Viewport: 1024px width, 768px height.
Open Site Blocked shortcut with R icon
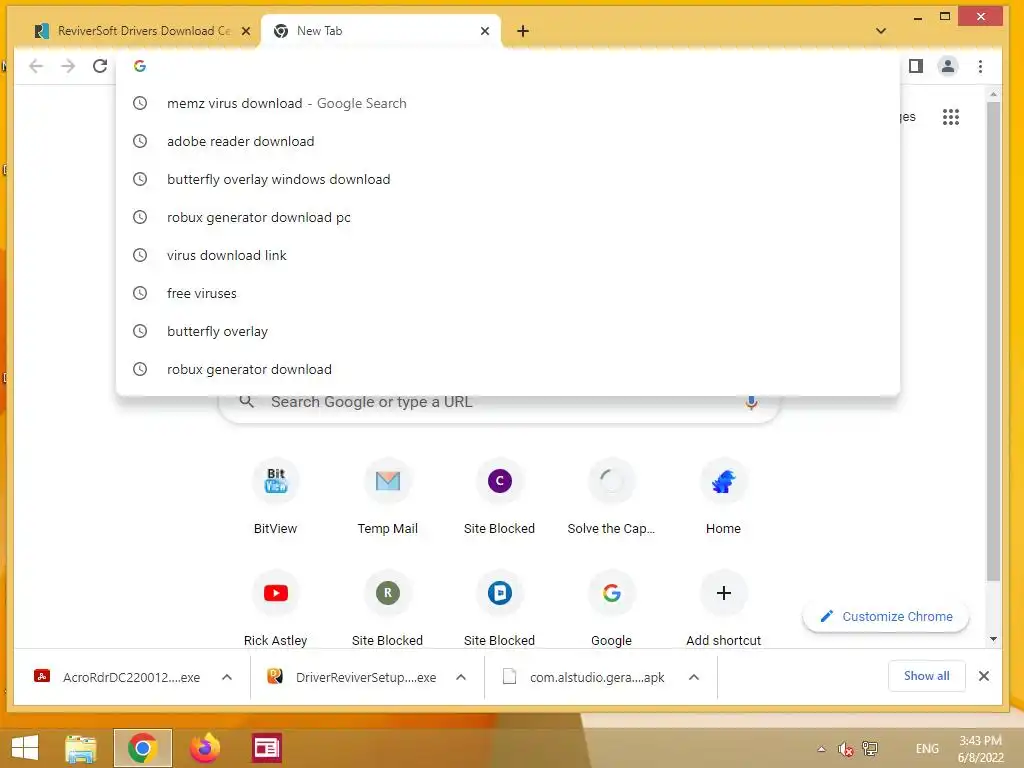[x=387, y=609]
